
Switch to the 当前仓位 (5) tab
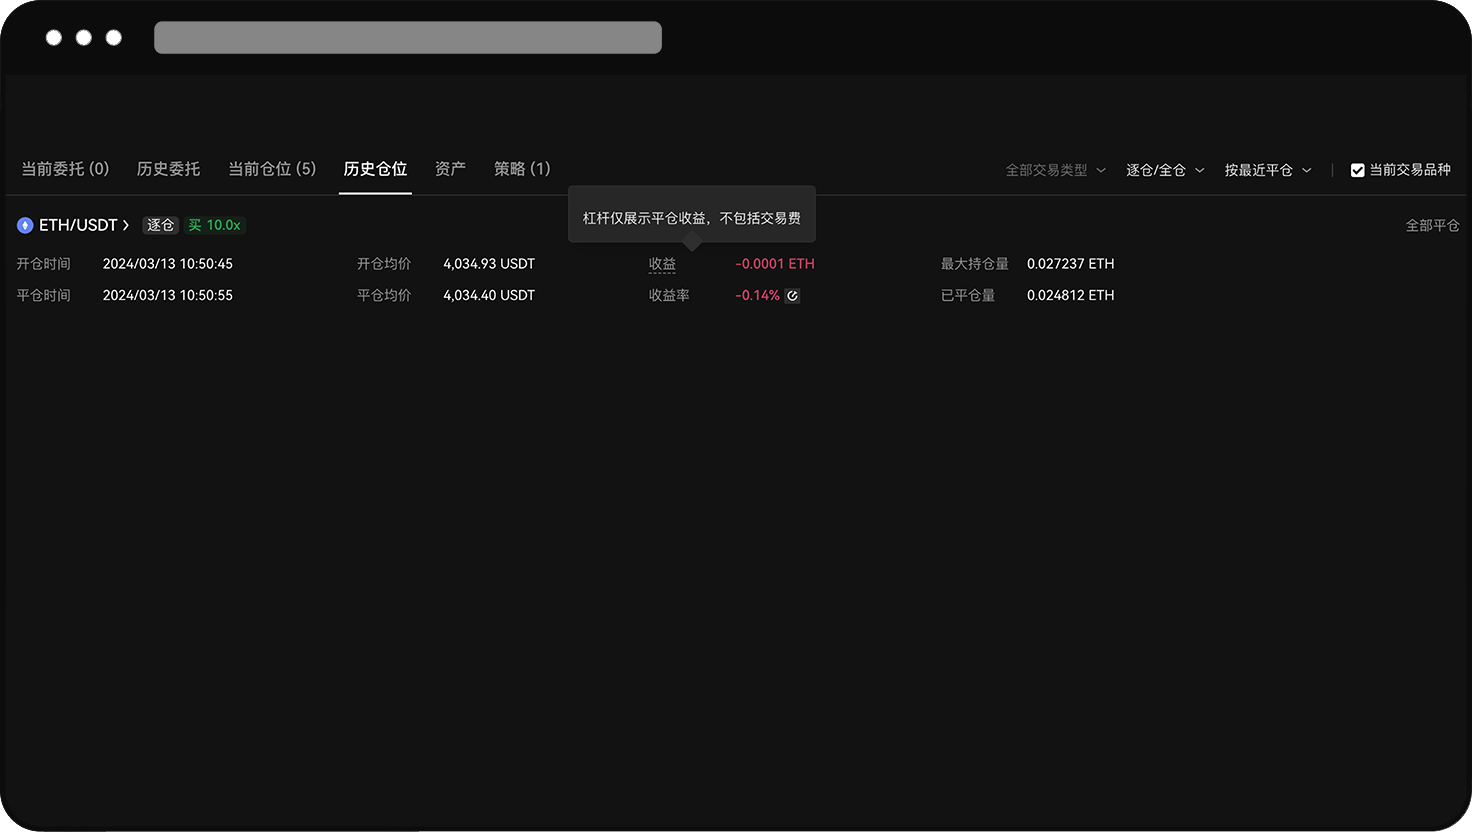[271, 169]
